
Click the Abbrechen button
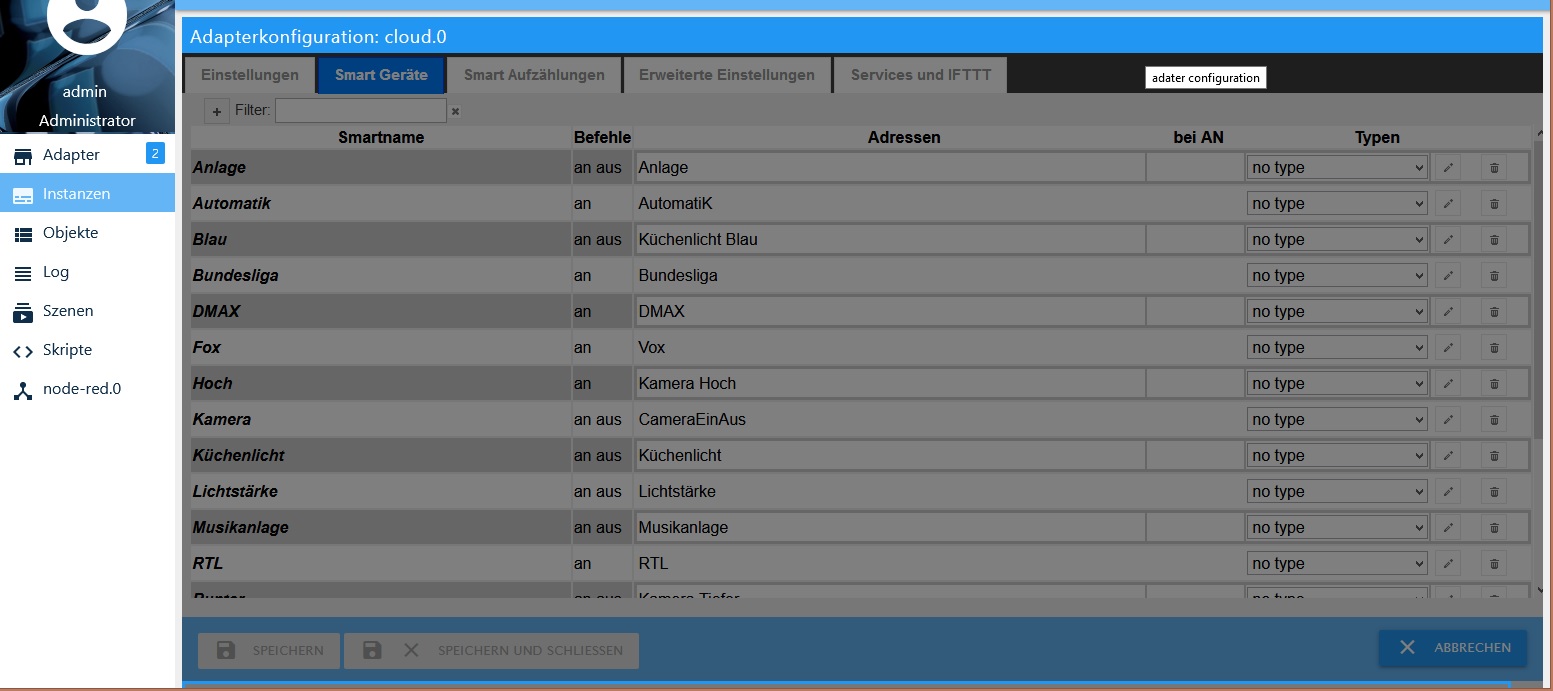click(x=1453, y=648)
